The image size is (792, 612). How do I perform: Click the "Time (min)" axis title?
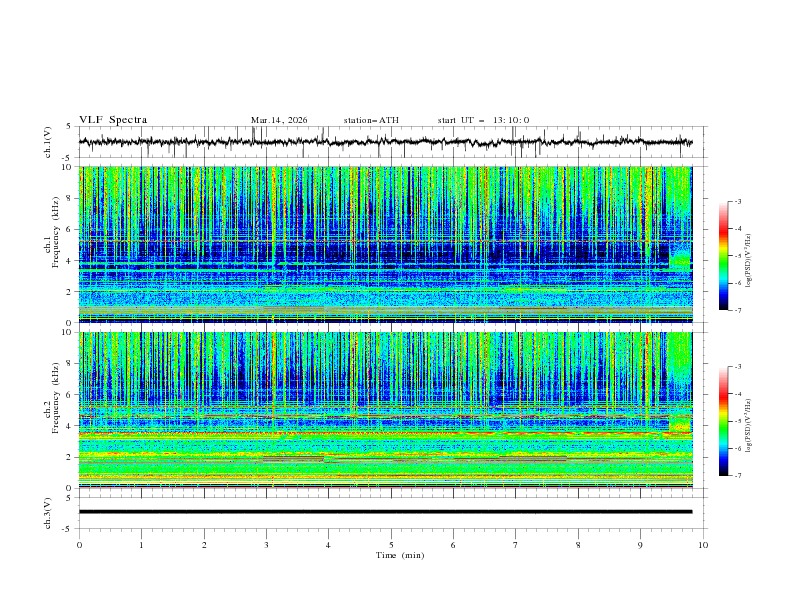(400, 555)
